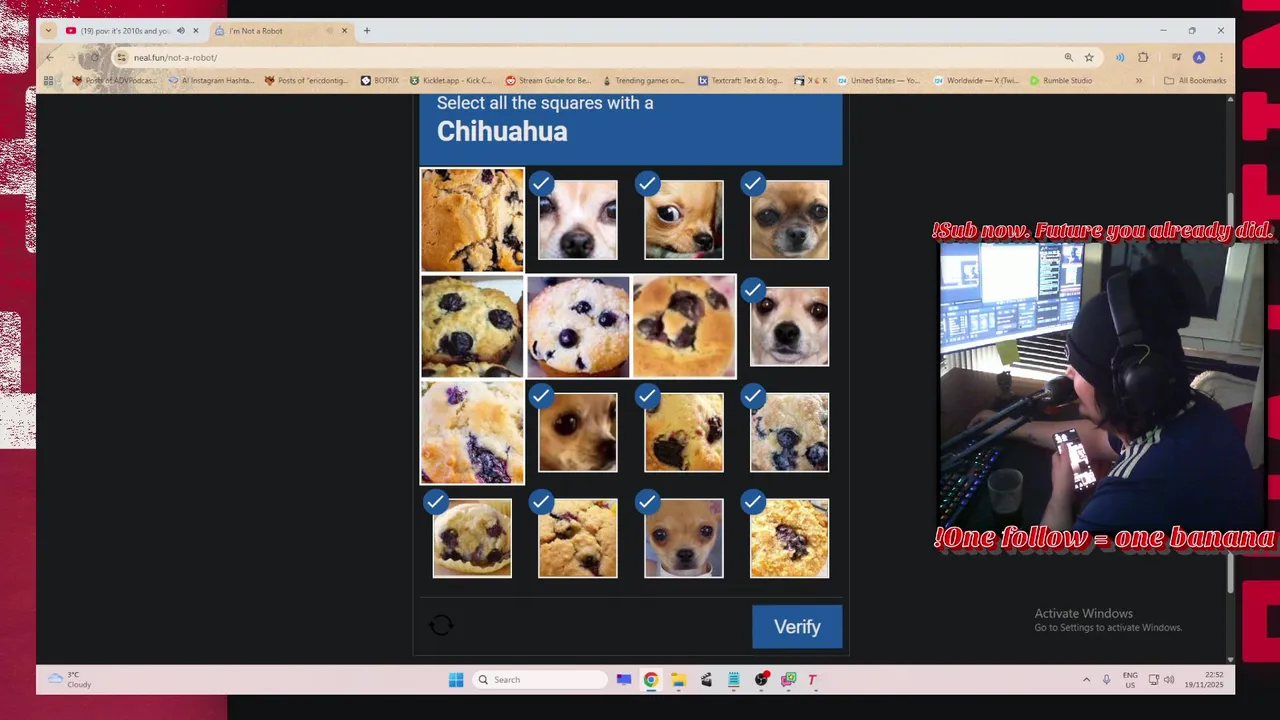Close the 'I'm Not a Robot' tab

tap(344, 31)
